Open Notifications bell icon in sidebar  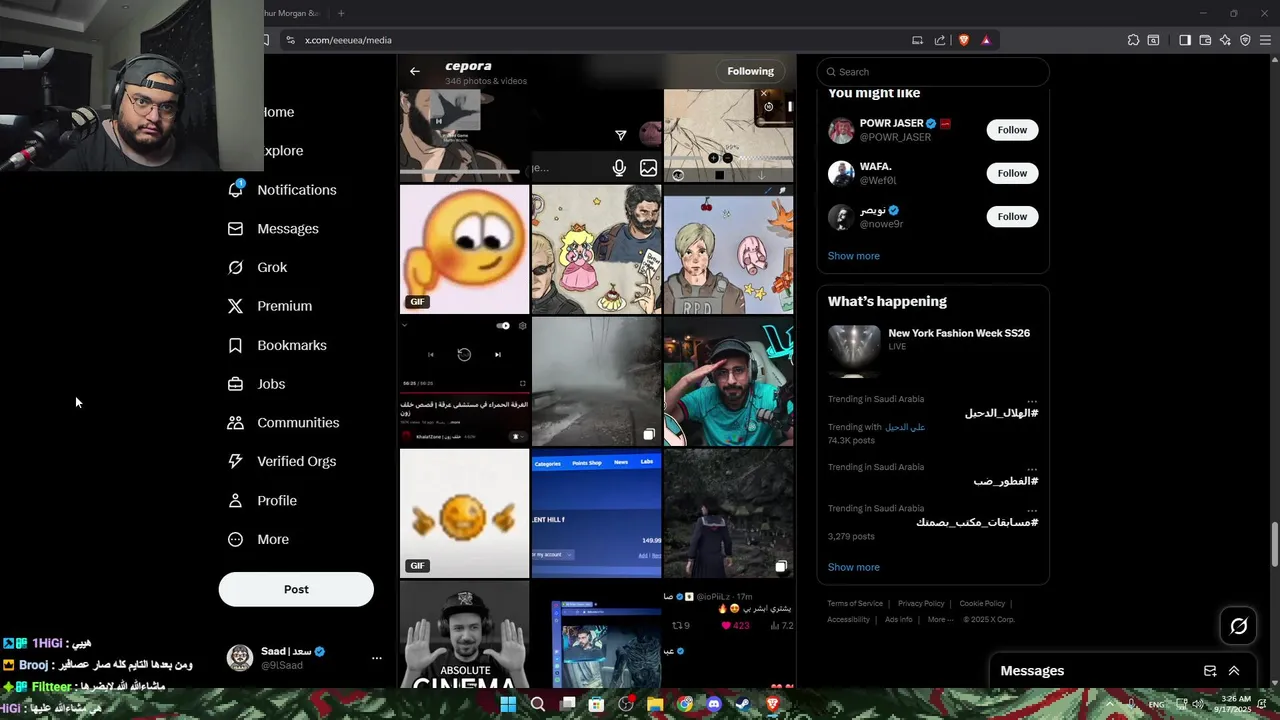click(x=236, y=189)
